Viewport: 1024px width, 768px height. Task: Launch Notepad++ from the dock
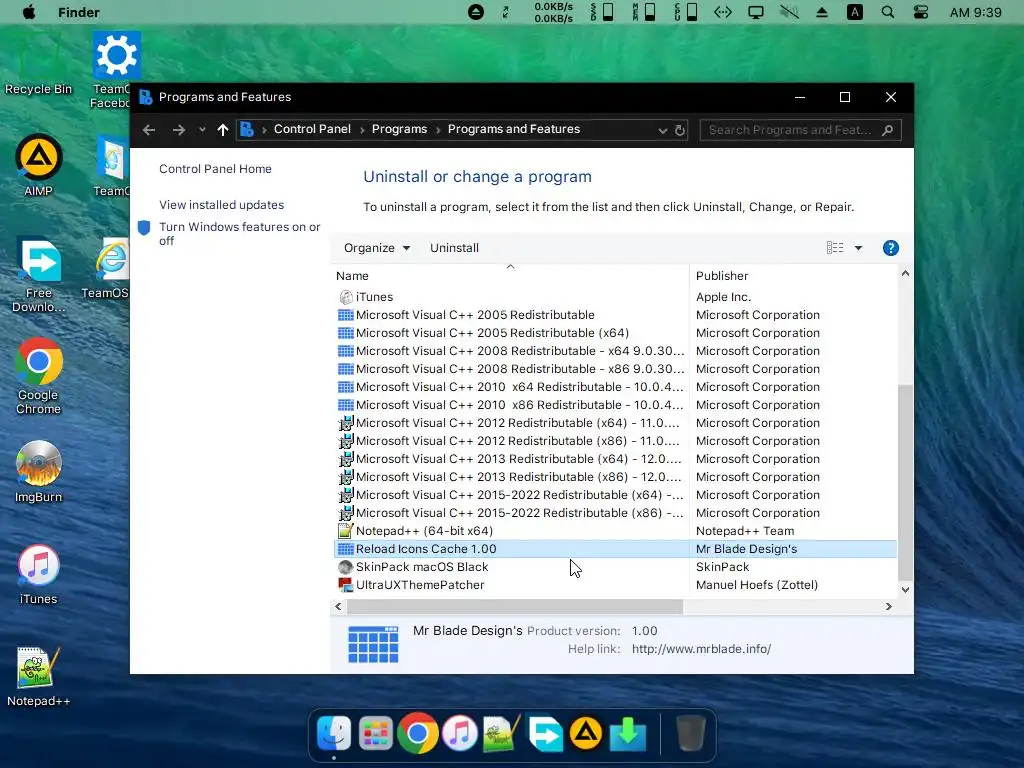pyautogui.click(x=501, y=733)
